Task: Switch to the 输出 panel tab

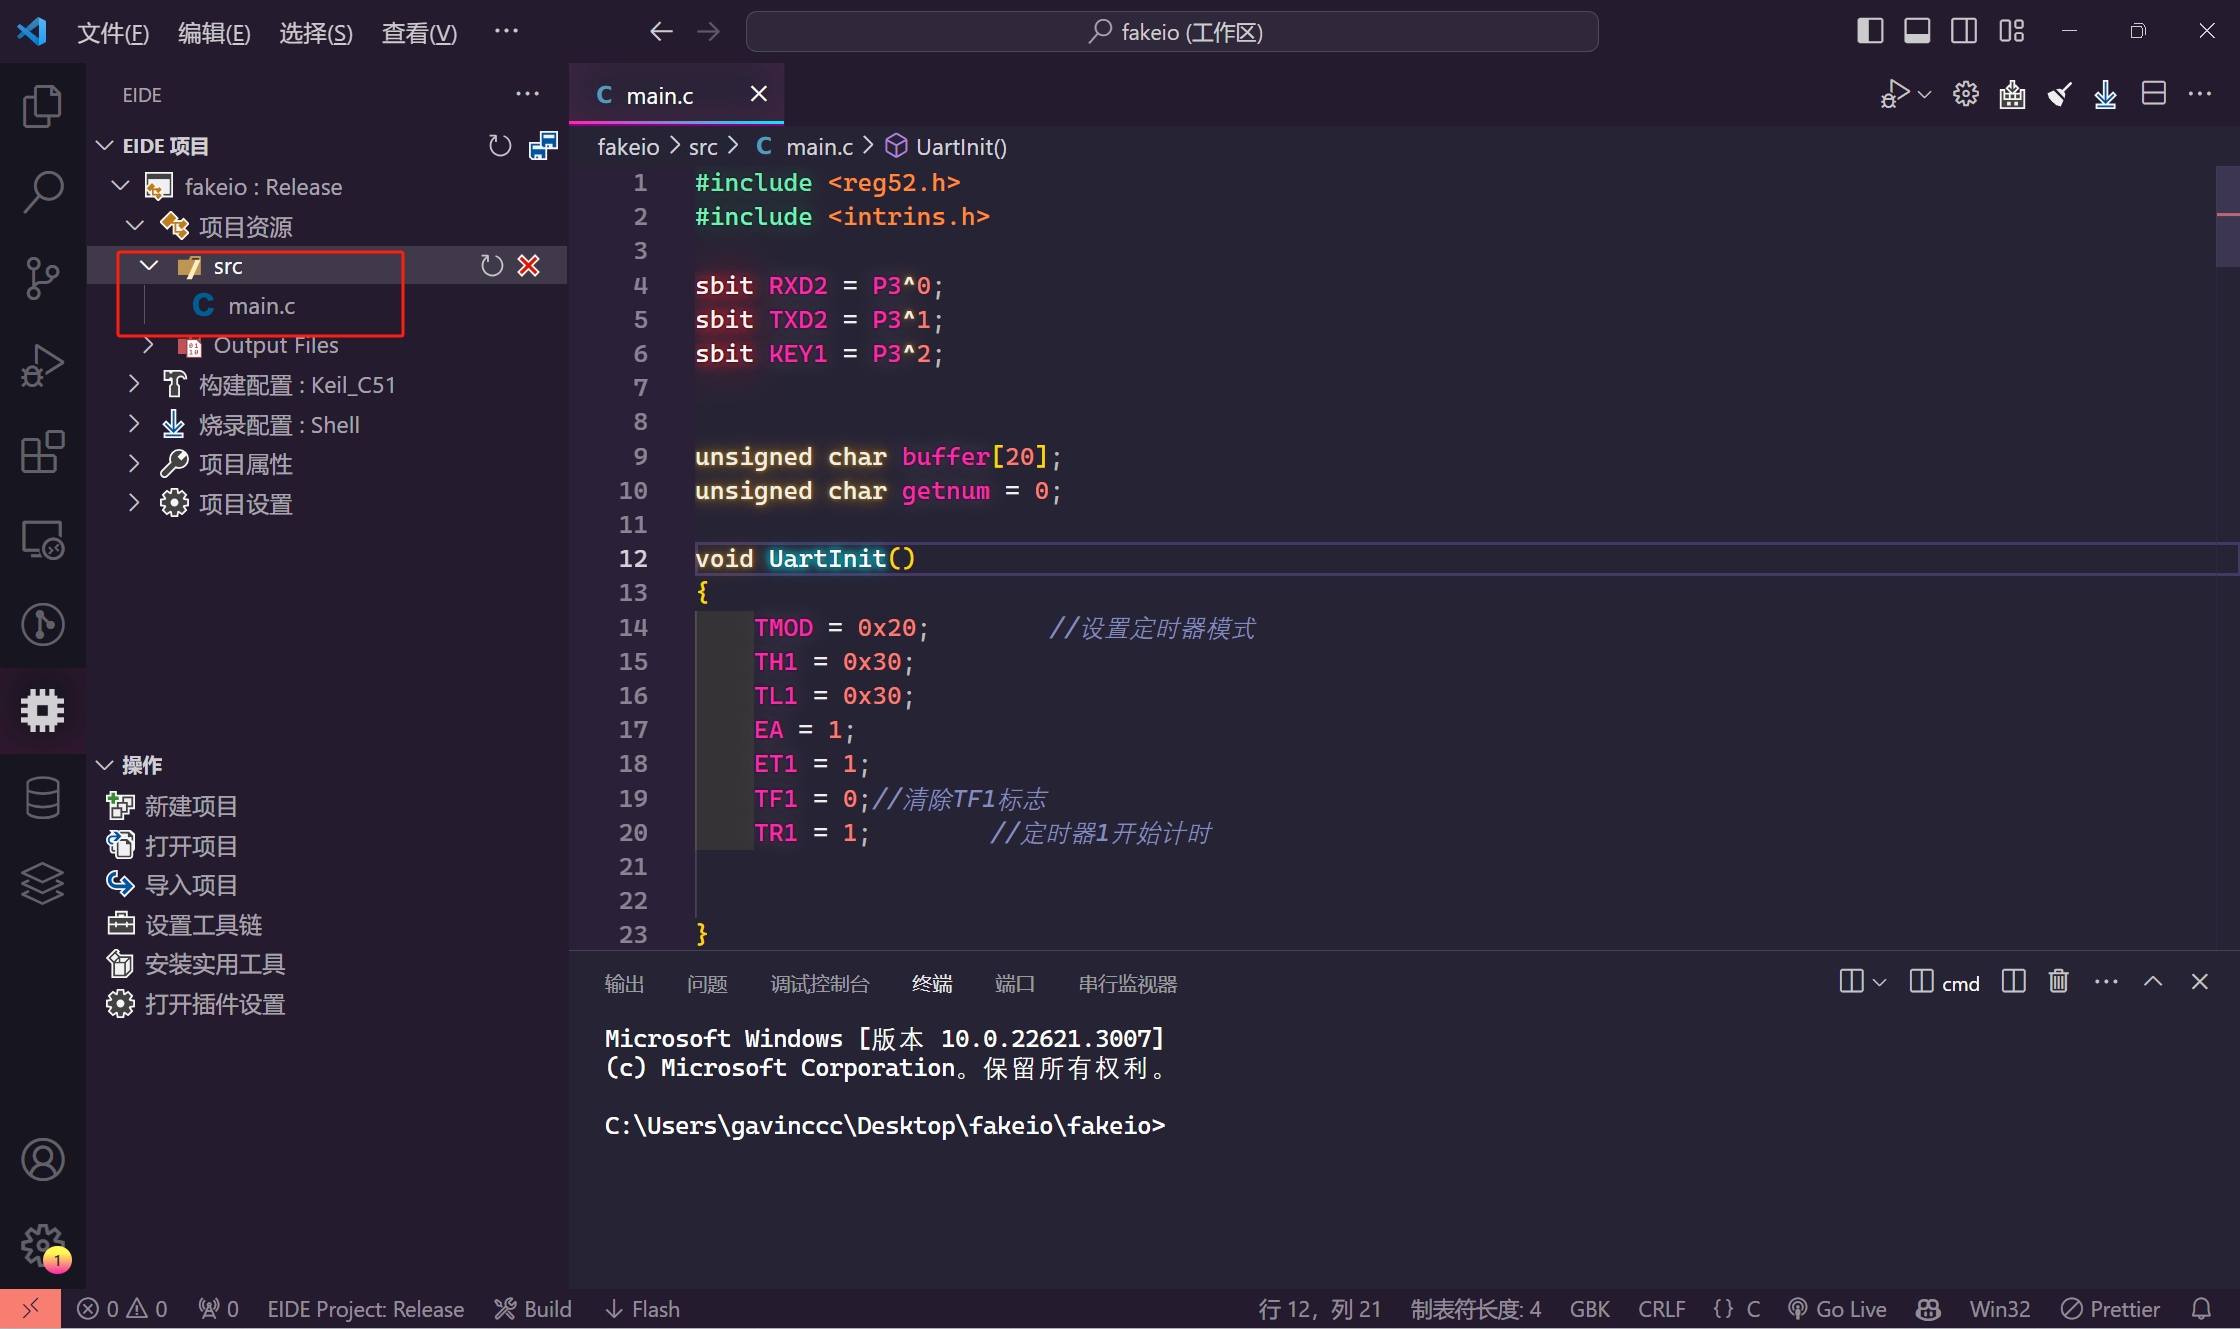Action: point(624,984)
